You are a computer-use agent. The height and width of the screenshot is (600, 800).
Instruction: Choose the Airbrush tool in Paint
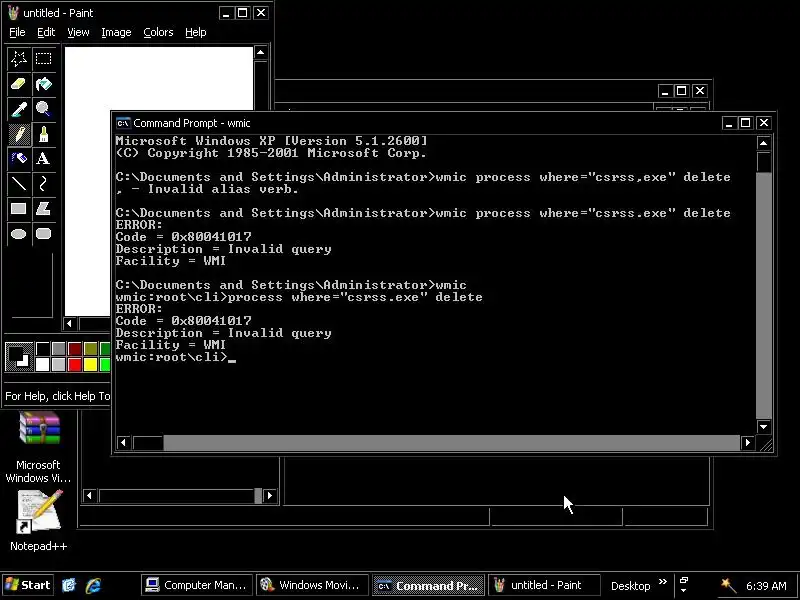pyautogui.click(x=19, y=159)
